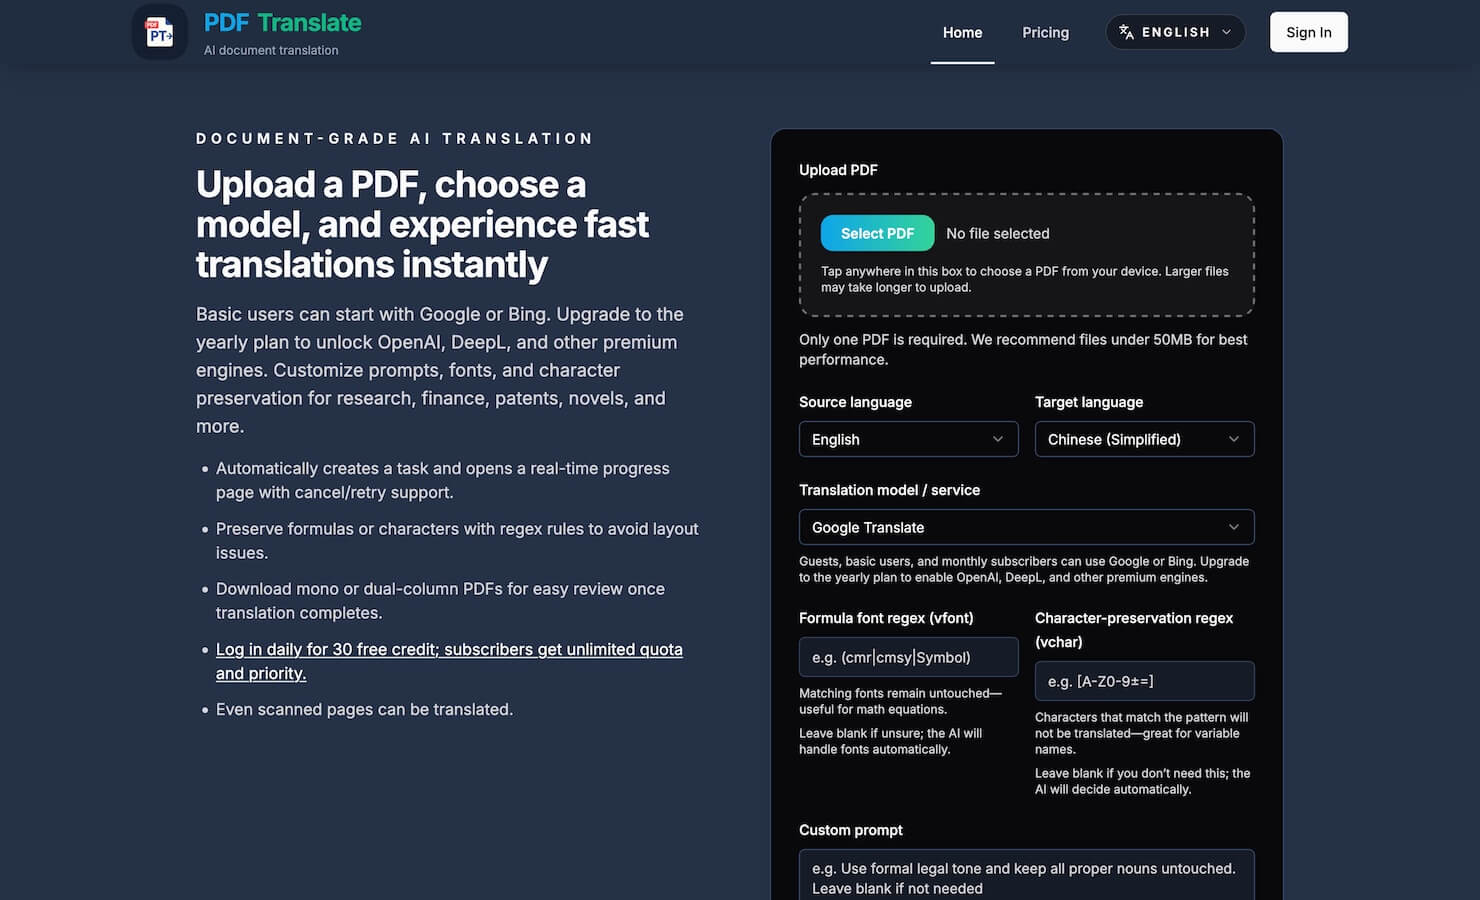Click the Character-preservation regex input field
1480x900 pixels.
[x=1143, y=681]
